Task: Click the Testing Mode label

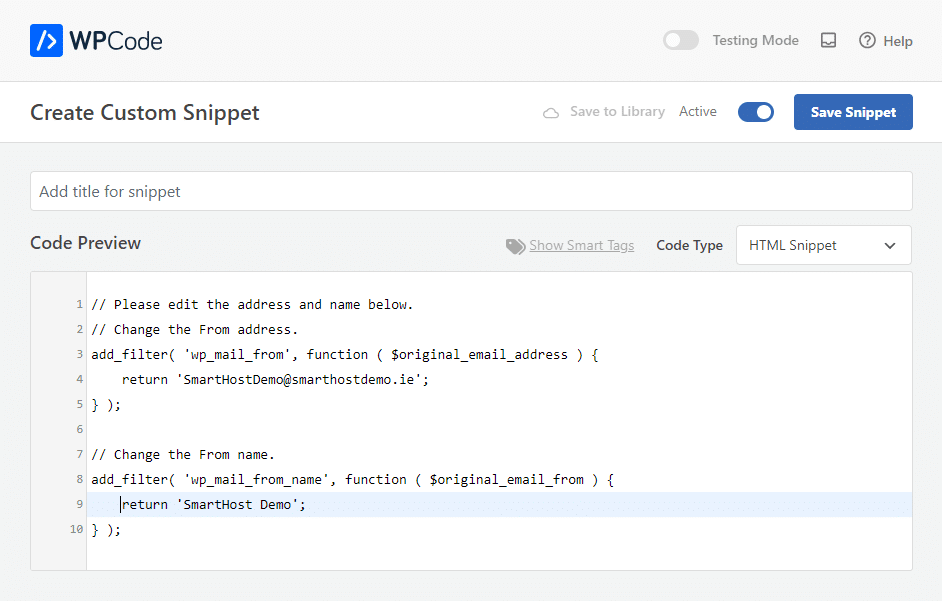Action: [x=755, y=40]
